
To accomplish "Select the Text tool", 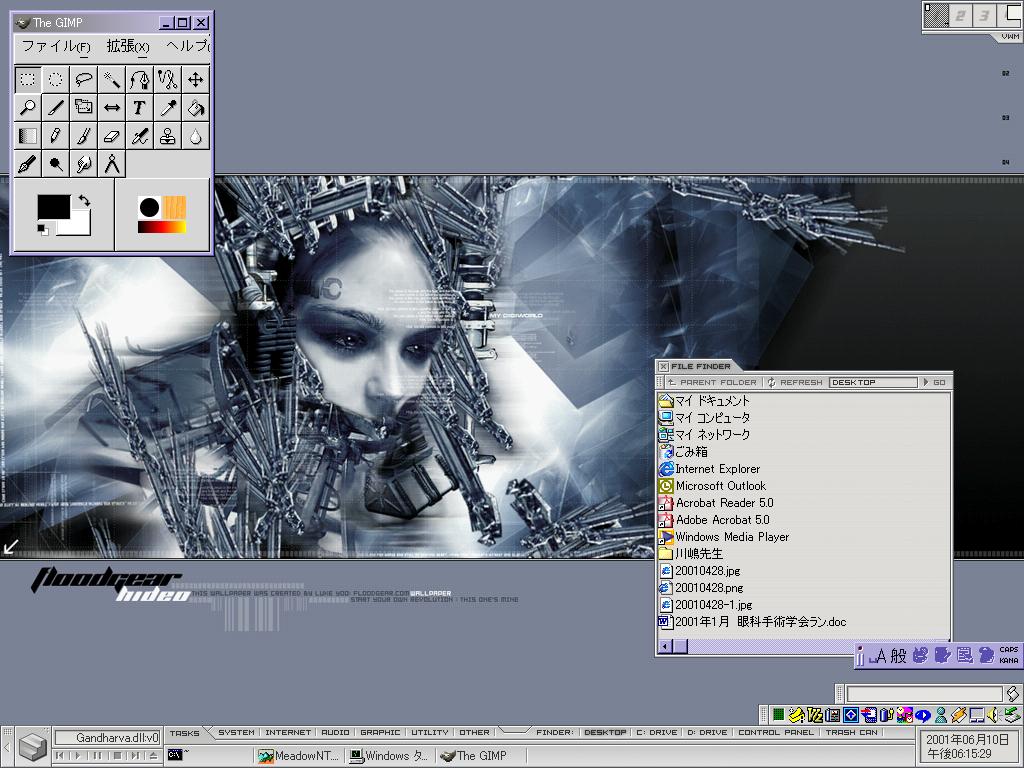I will 140,108.
